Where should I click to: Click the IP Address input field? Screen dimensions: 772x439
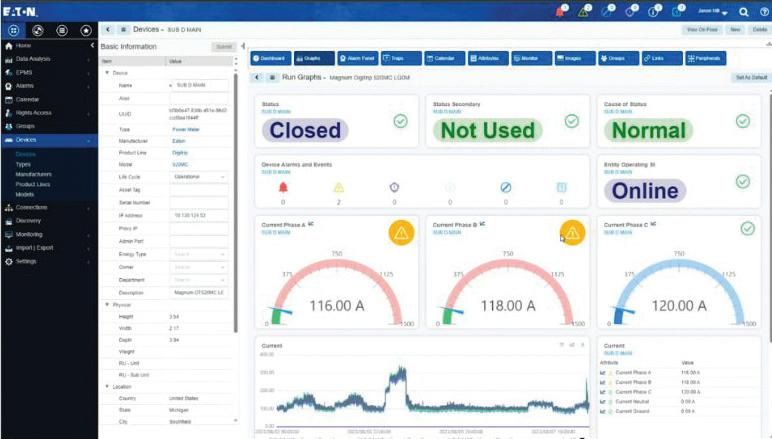coord(199,216)
